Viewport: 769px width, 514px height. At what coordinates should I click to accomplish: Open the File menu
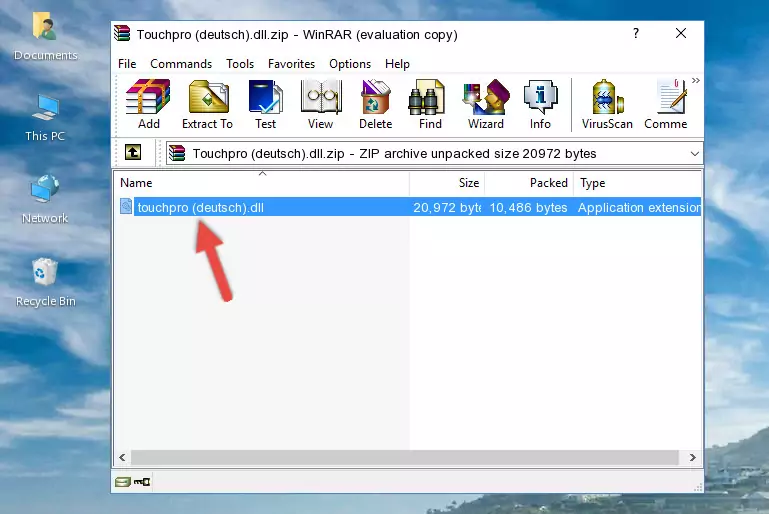[x=127, y=64]
